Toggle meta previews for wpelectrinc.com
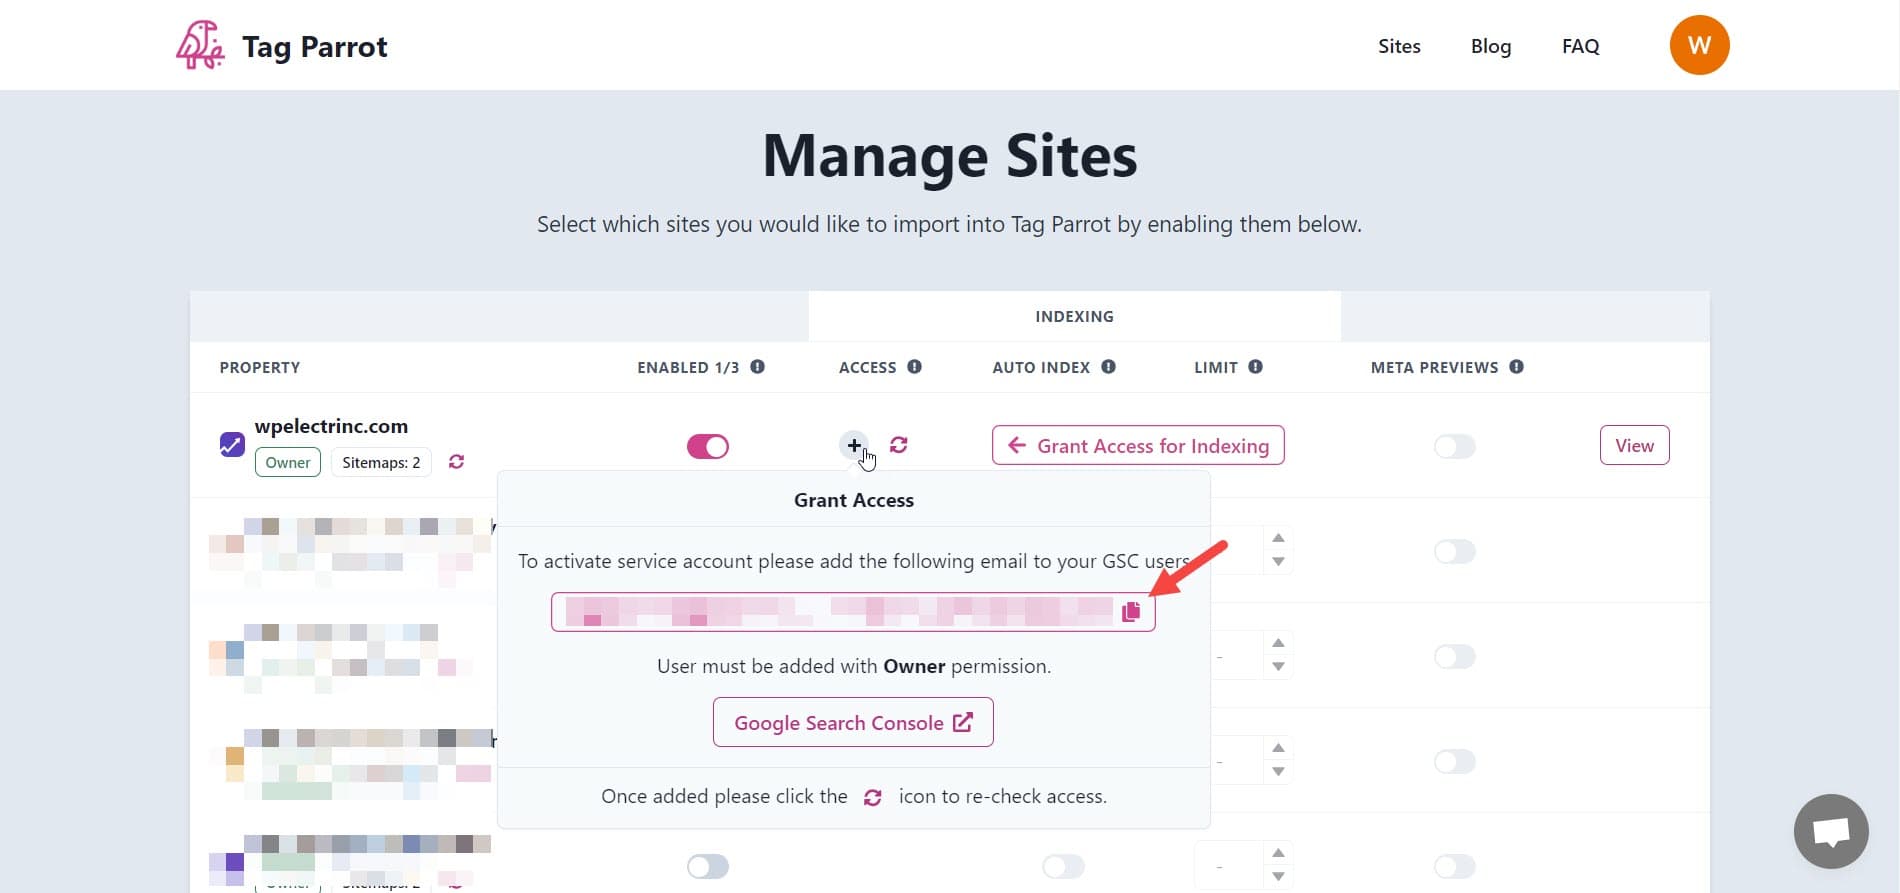Image resolution: width=1900 pixels, height=893 pixels. [x=1455, y=446]
